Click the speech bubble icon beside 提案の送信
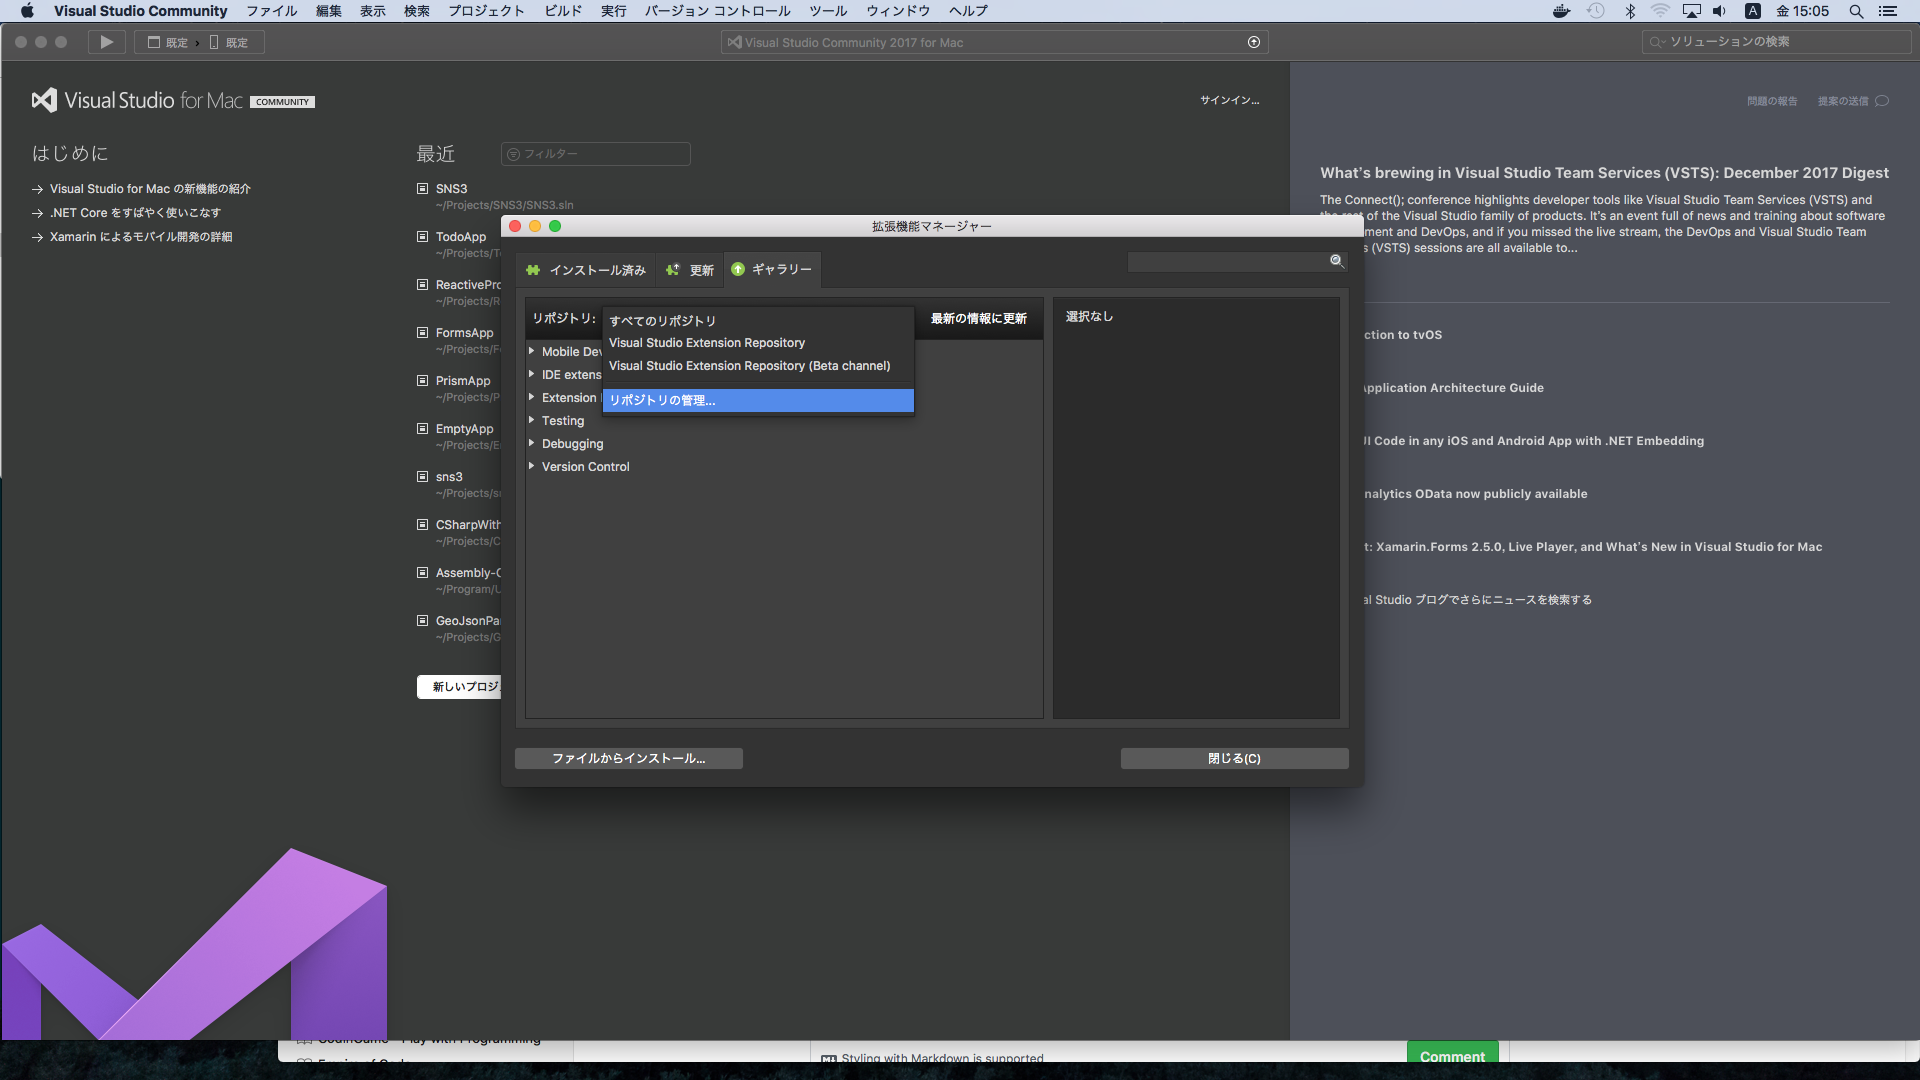The width and height of the screenshot is (1920, 1080). point(1884,100)
